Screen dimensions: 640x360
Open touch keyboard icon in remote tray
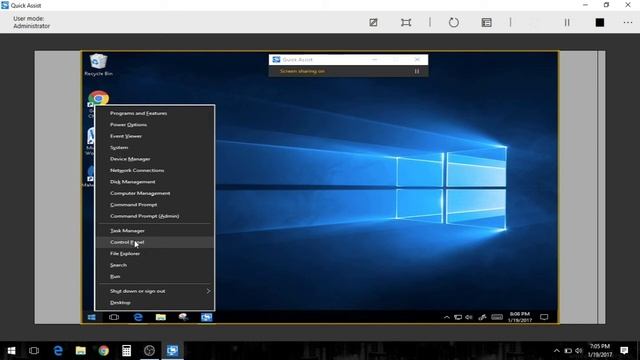[x=497, y=317]
